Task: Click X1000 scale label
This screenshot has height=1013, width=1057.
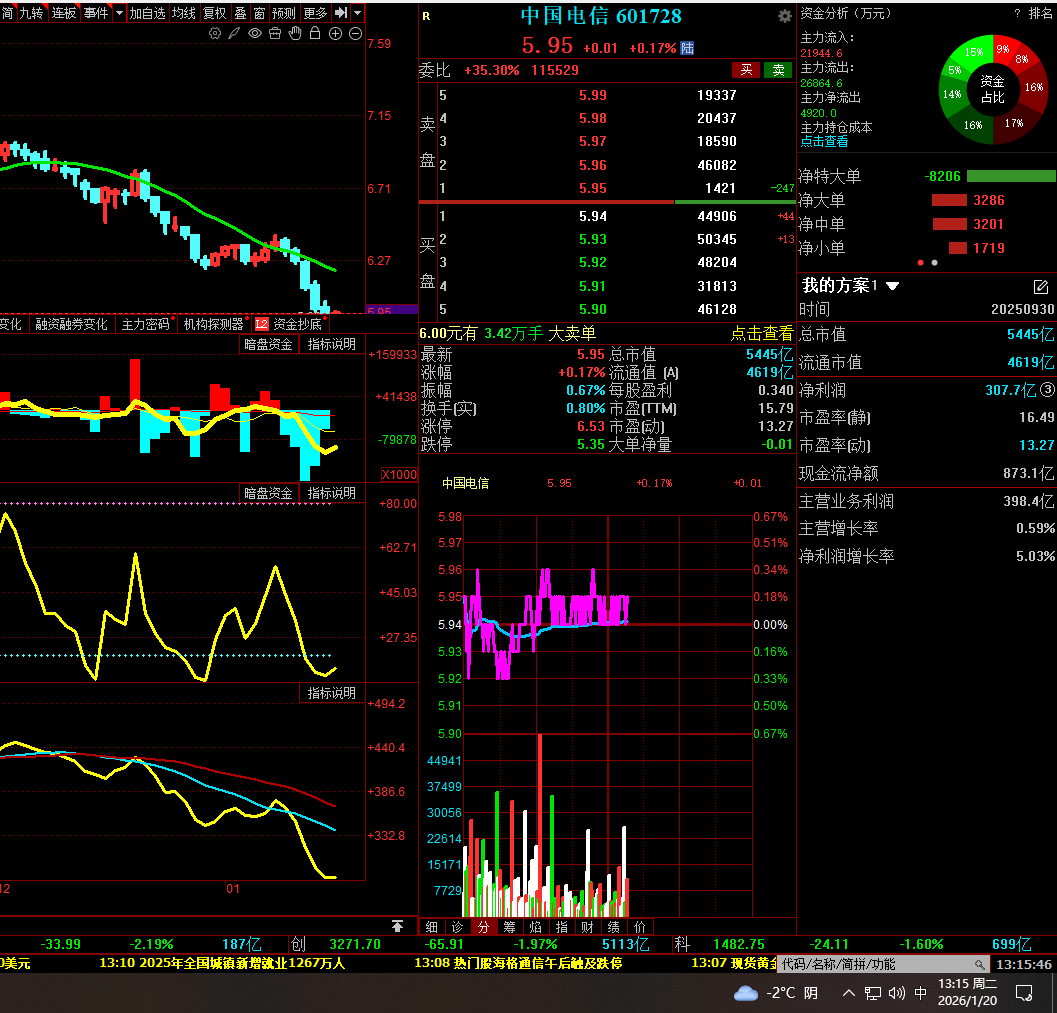Action: [399, 474]
